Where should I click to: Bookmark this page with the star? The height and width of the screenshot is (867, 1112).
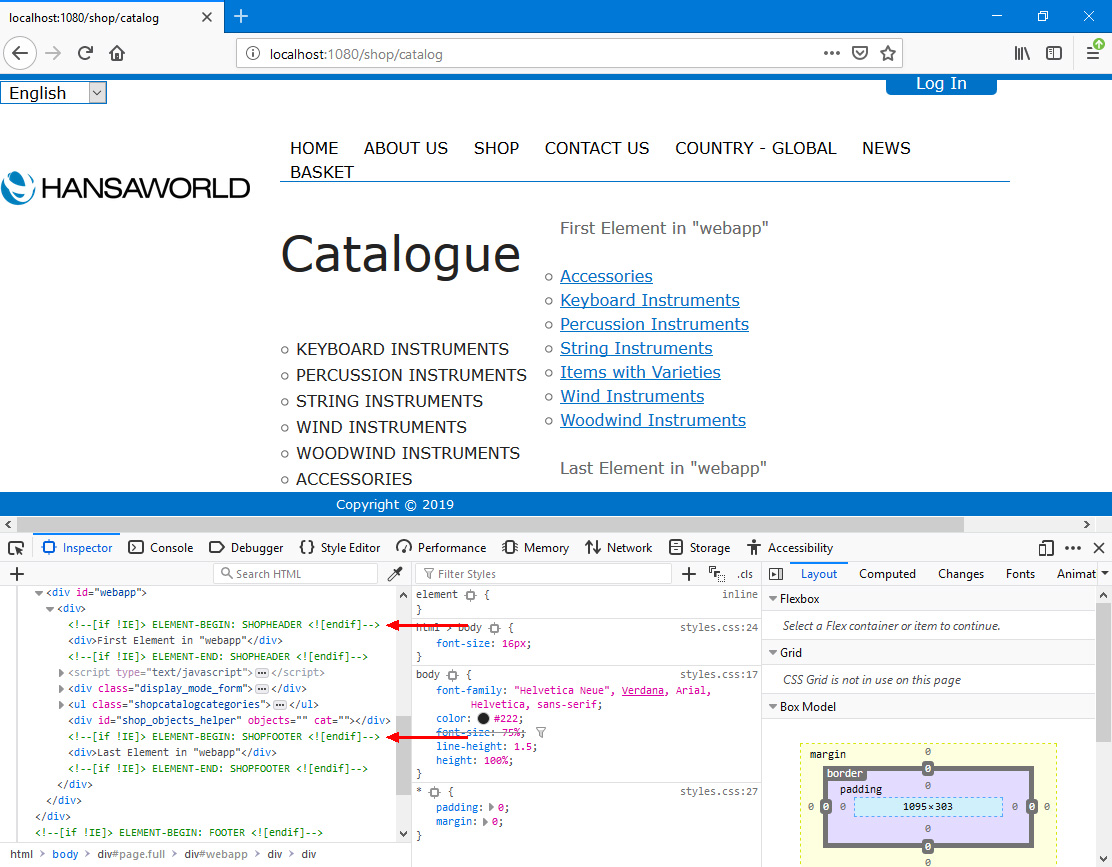point(887,53)
